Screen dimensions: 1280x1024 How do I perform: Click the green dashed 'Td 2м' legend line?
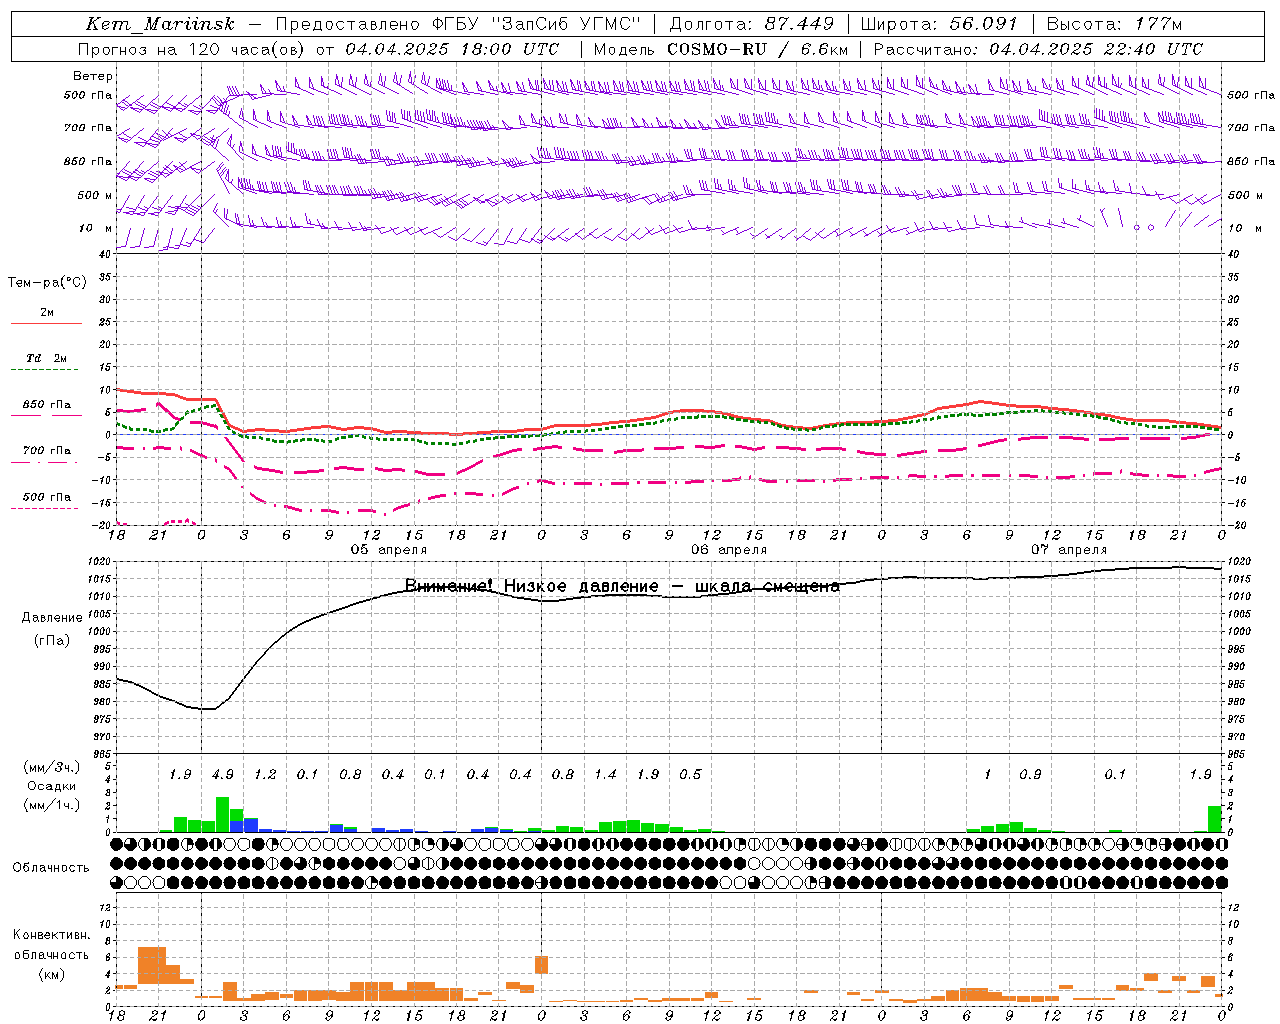46,369
